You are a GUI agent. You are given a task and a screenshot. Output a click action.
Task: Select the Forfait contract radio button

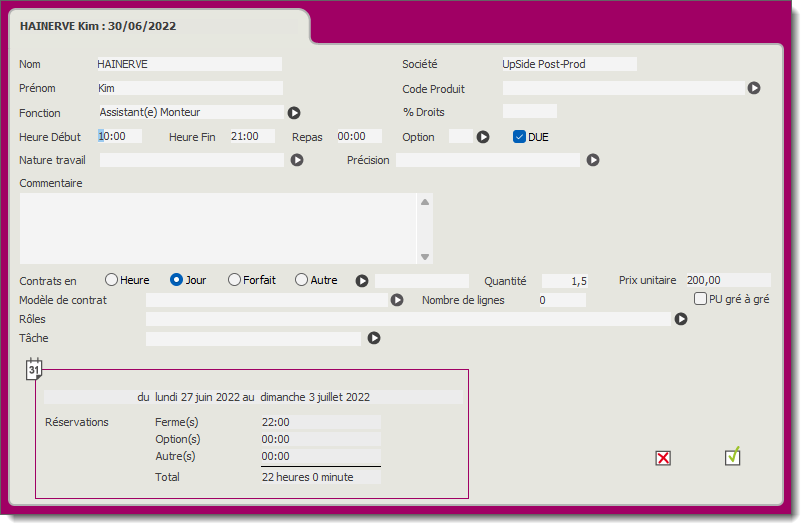click(234, 280)
